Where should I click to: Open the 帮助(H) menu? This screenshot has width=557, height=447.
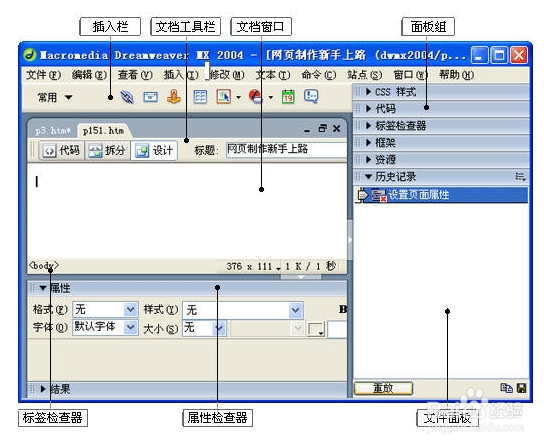[456, 75]
